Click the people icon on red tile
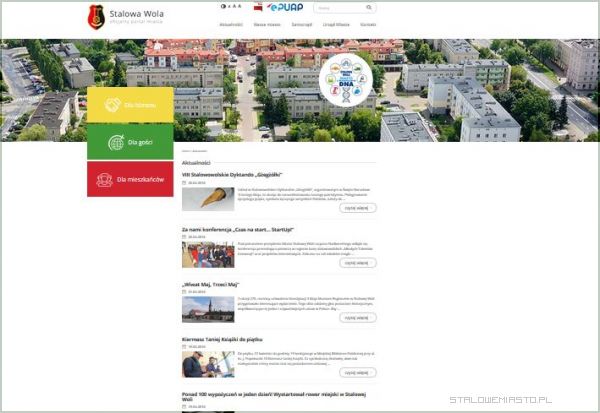 click(x=103, y=180)
